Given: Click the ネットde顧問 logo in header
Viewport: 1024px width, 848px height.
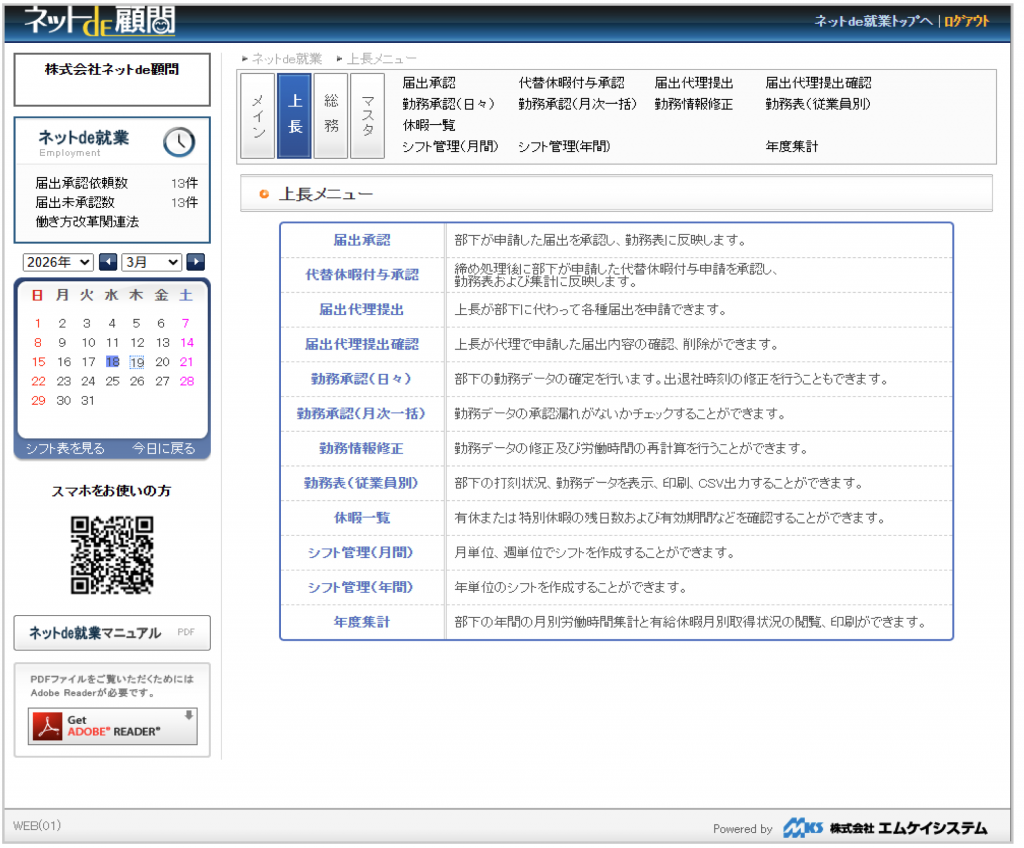Looking at the screenshot, I should click(x=101, y=22).
